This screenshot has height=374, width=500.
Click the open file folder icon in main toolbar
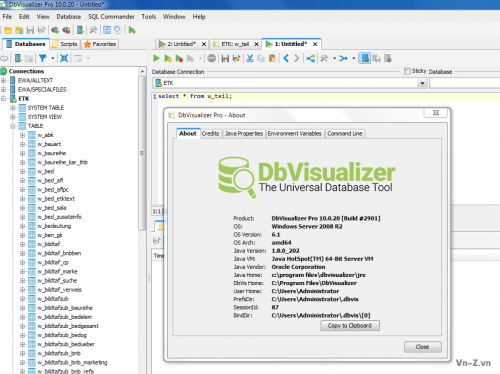coord(8,30)
